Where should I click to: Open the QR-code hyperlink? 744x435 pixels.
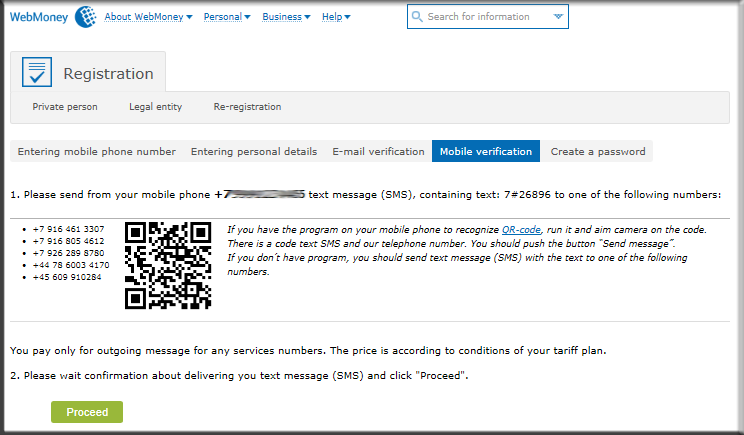pyautogui.click(x=521, y=230)
